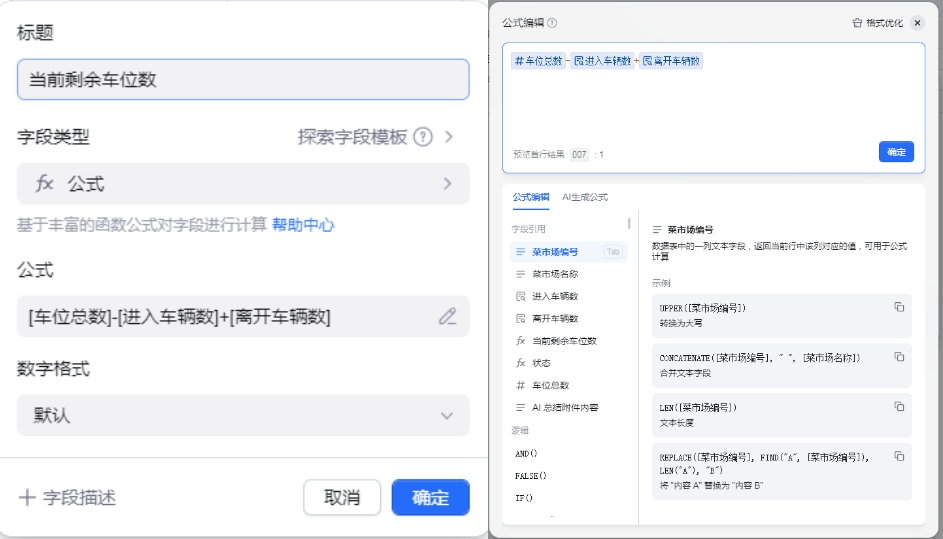Copy the UPPER example formula
This screenshot has width=943, height=539.
[x=898, y=307]
